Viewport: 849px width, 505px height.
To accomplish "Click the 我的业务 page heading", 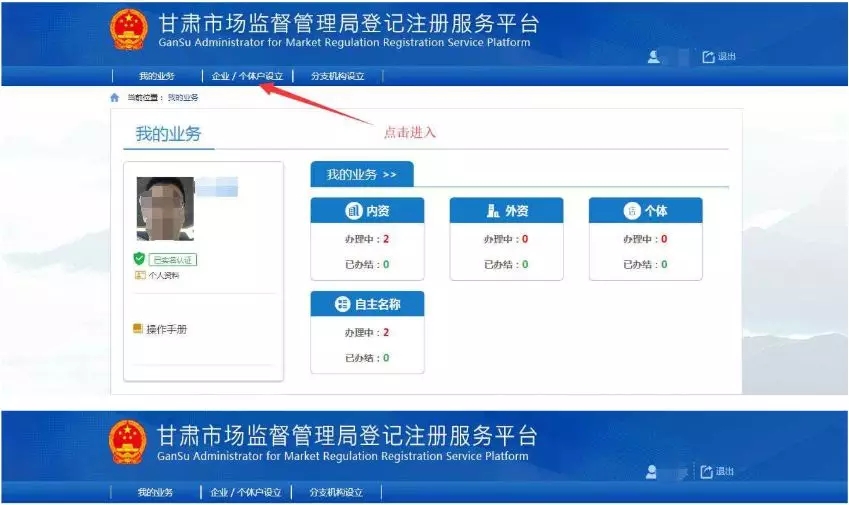I will [168, 134].
